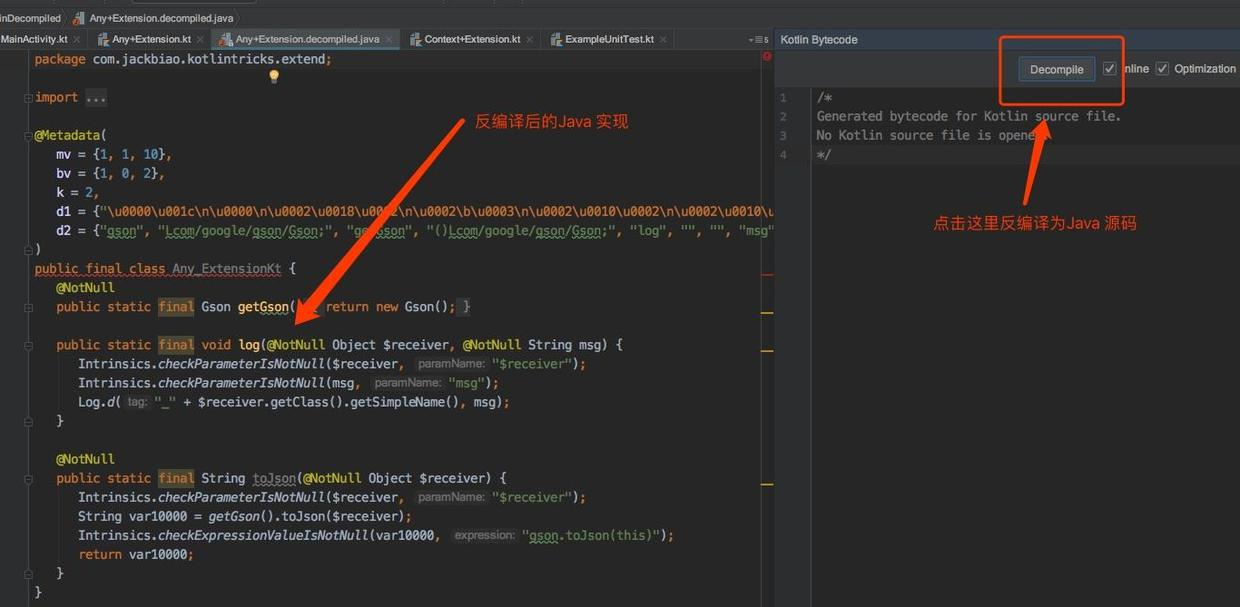
Task: Click the yellow lightbulb intention icon
Action: 274,77
